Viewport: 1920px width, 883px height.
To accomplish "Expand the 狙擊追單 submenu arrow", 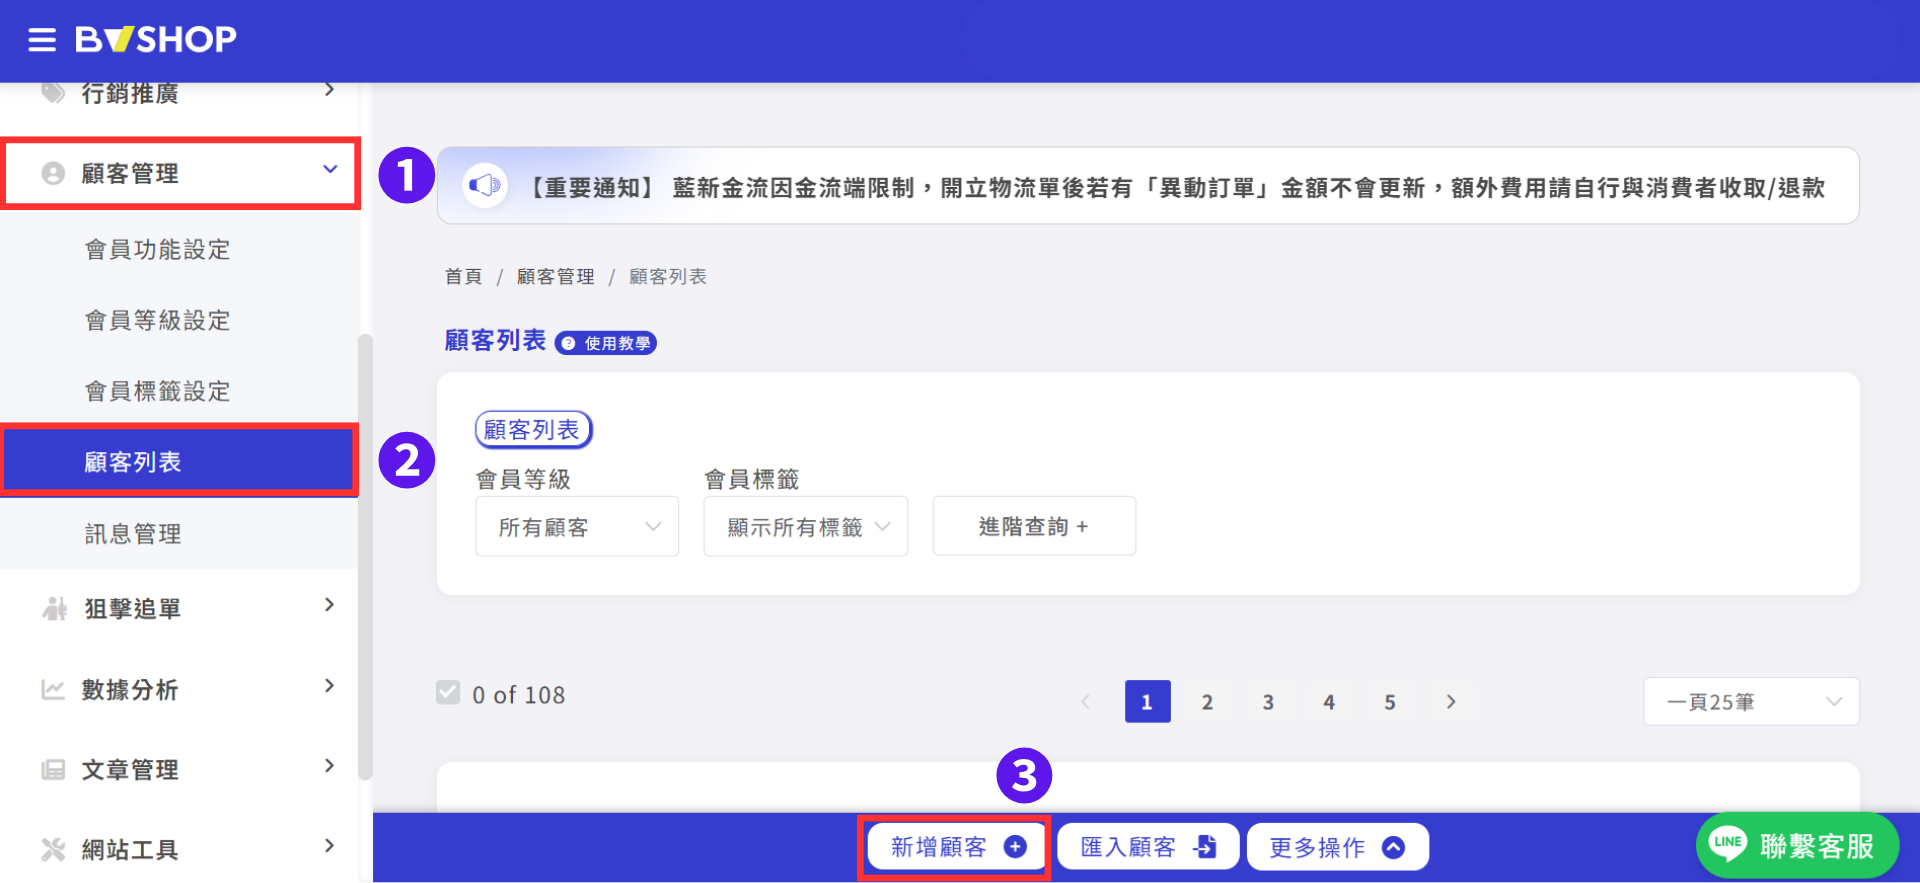I will pos(329,605).
